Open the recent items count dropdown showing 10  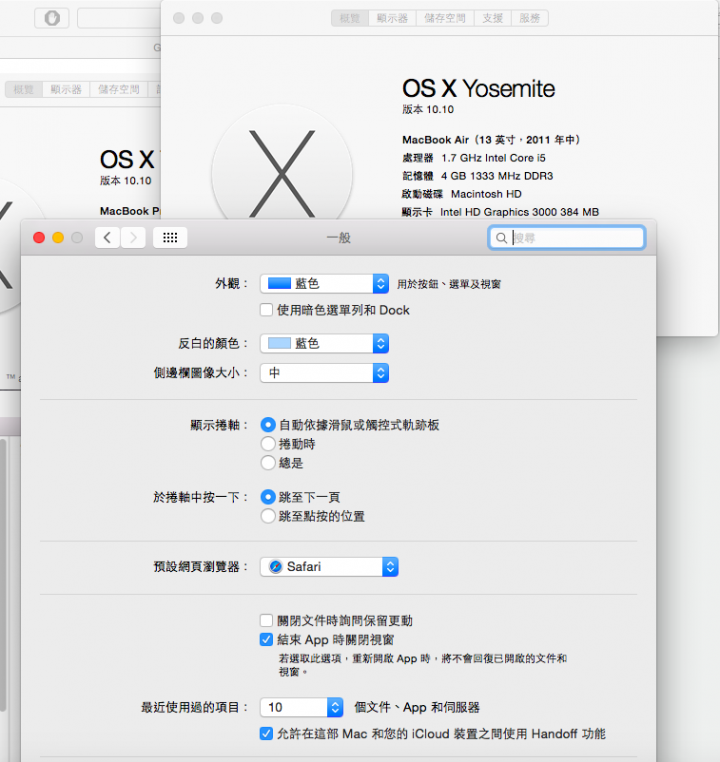click(x=302, y=707)
